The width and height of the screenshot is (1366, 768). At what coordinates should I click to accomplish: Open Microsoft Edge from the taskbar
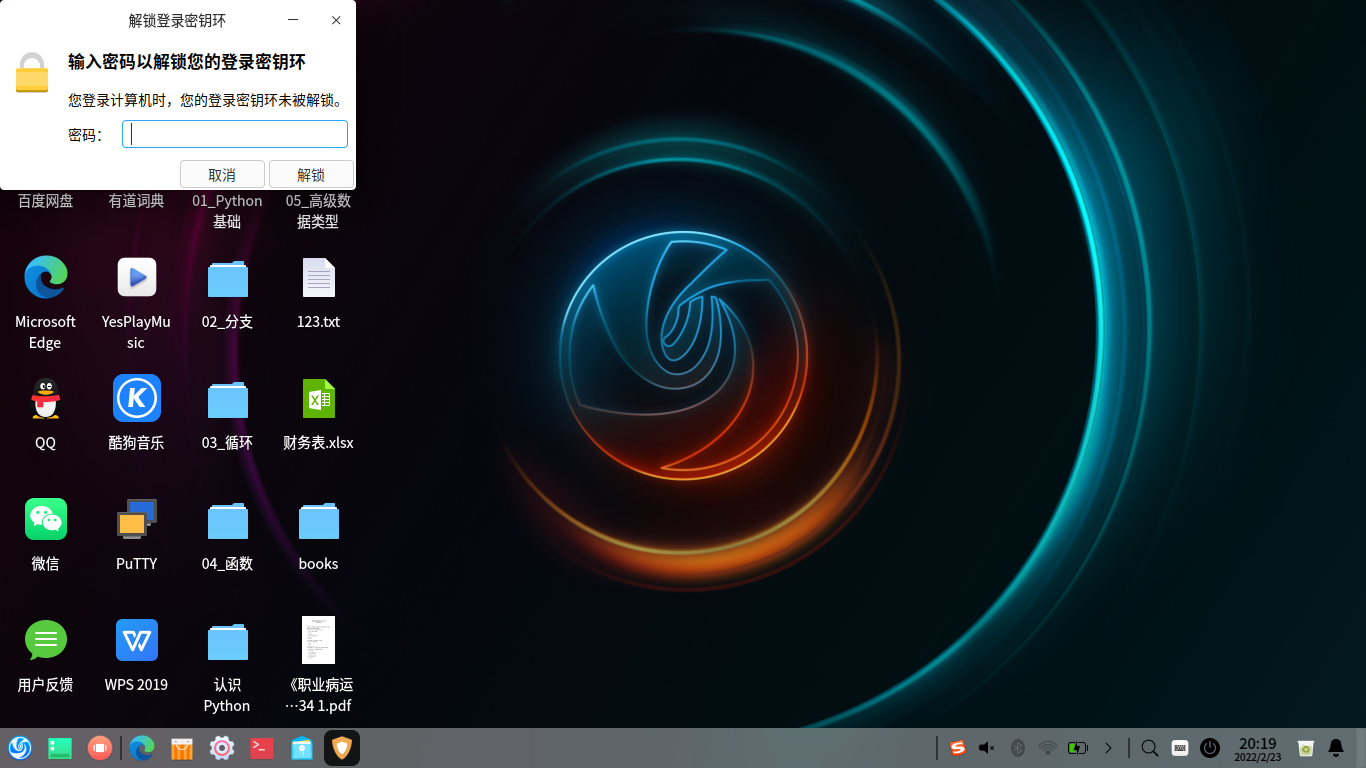(x=141, y=747)
